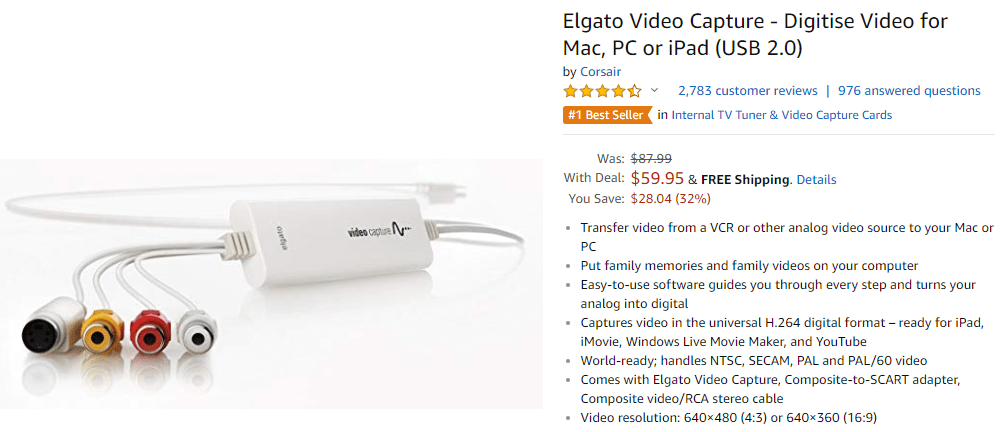Click the shipping Details link
This screenshot has height=432, width=1004.
point(816,180)
